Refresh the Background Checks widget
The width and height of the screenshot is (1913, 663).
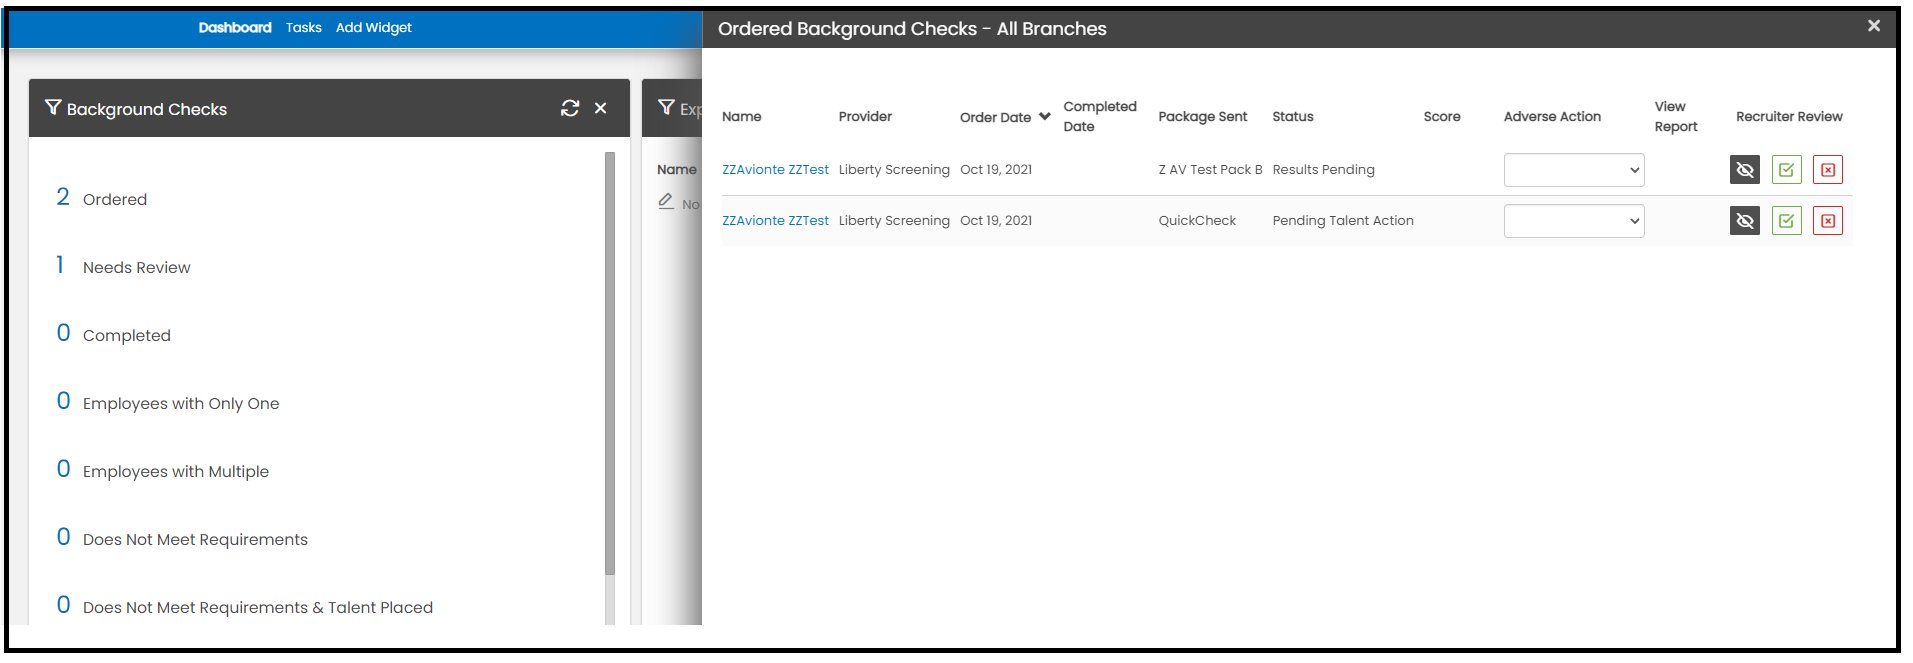[x=570, y=108]
